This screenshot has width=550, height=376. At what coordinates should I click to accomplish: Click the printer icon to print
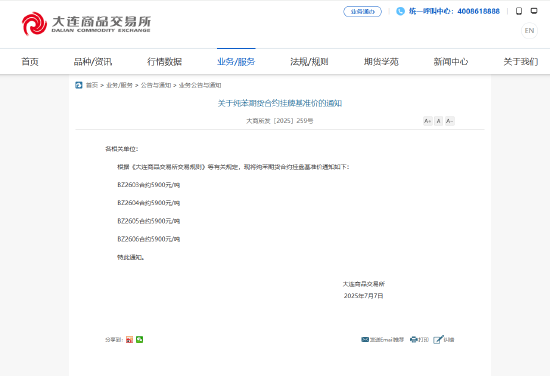pyautogui.click(x=414, y=340)
